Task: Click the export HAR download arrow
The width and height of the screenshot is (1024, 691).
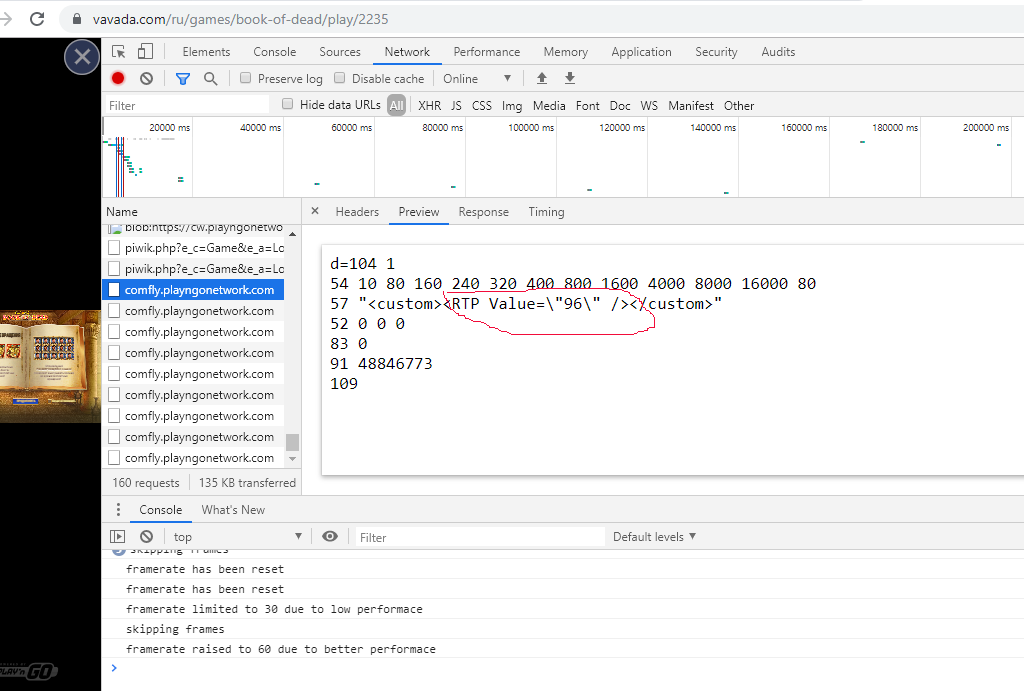Action: click(x=570, y=79)
